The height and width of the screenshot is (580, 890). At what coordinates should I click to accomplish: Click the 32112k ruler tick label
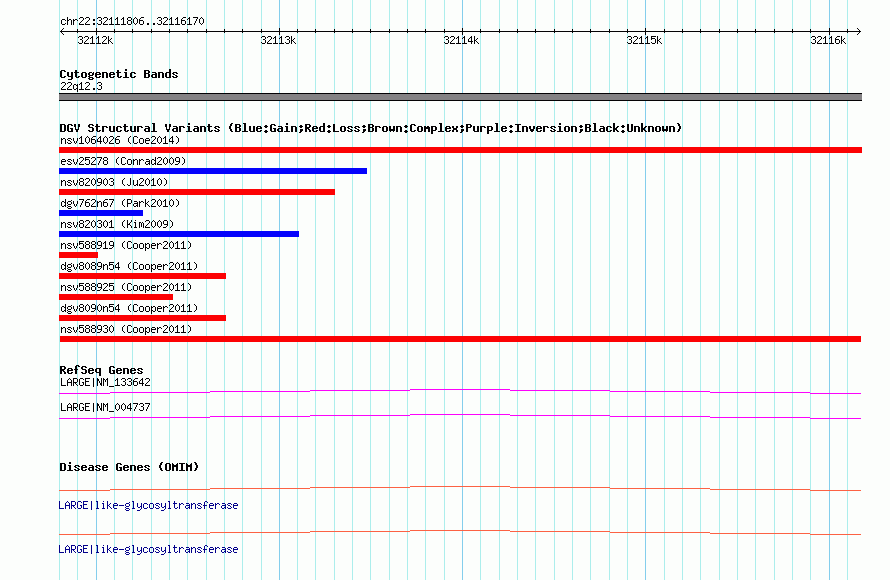pos(95,40)
